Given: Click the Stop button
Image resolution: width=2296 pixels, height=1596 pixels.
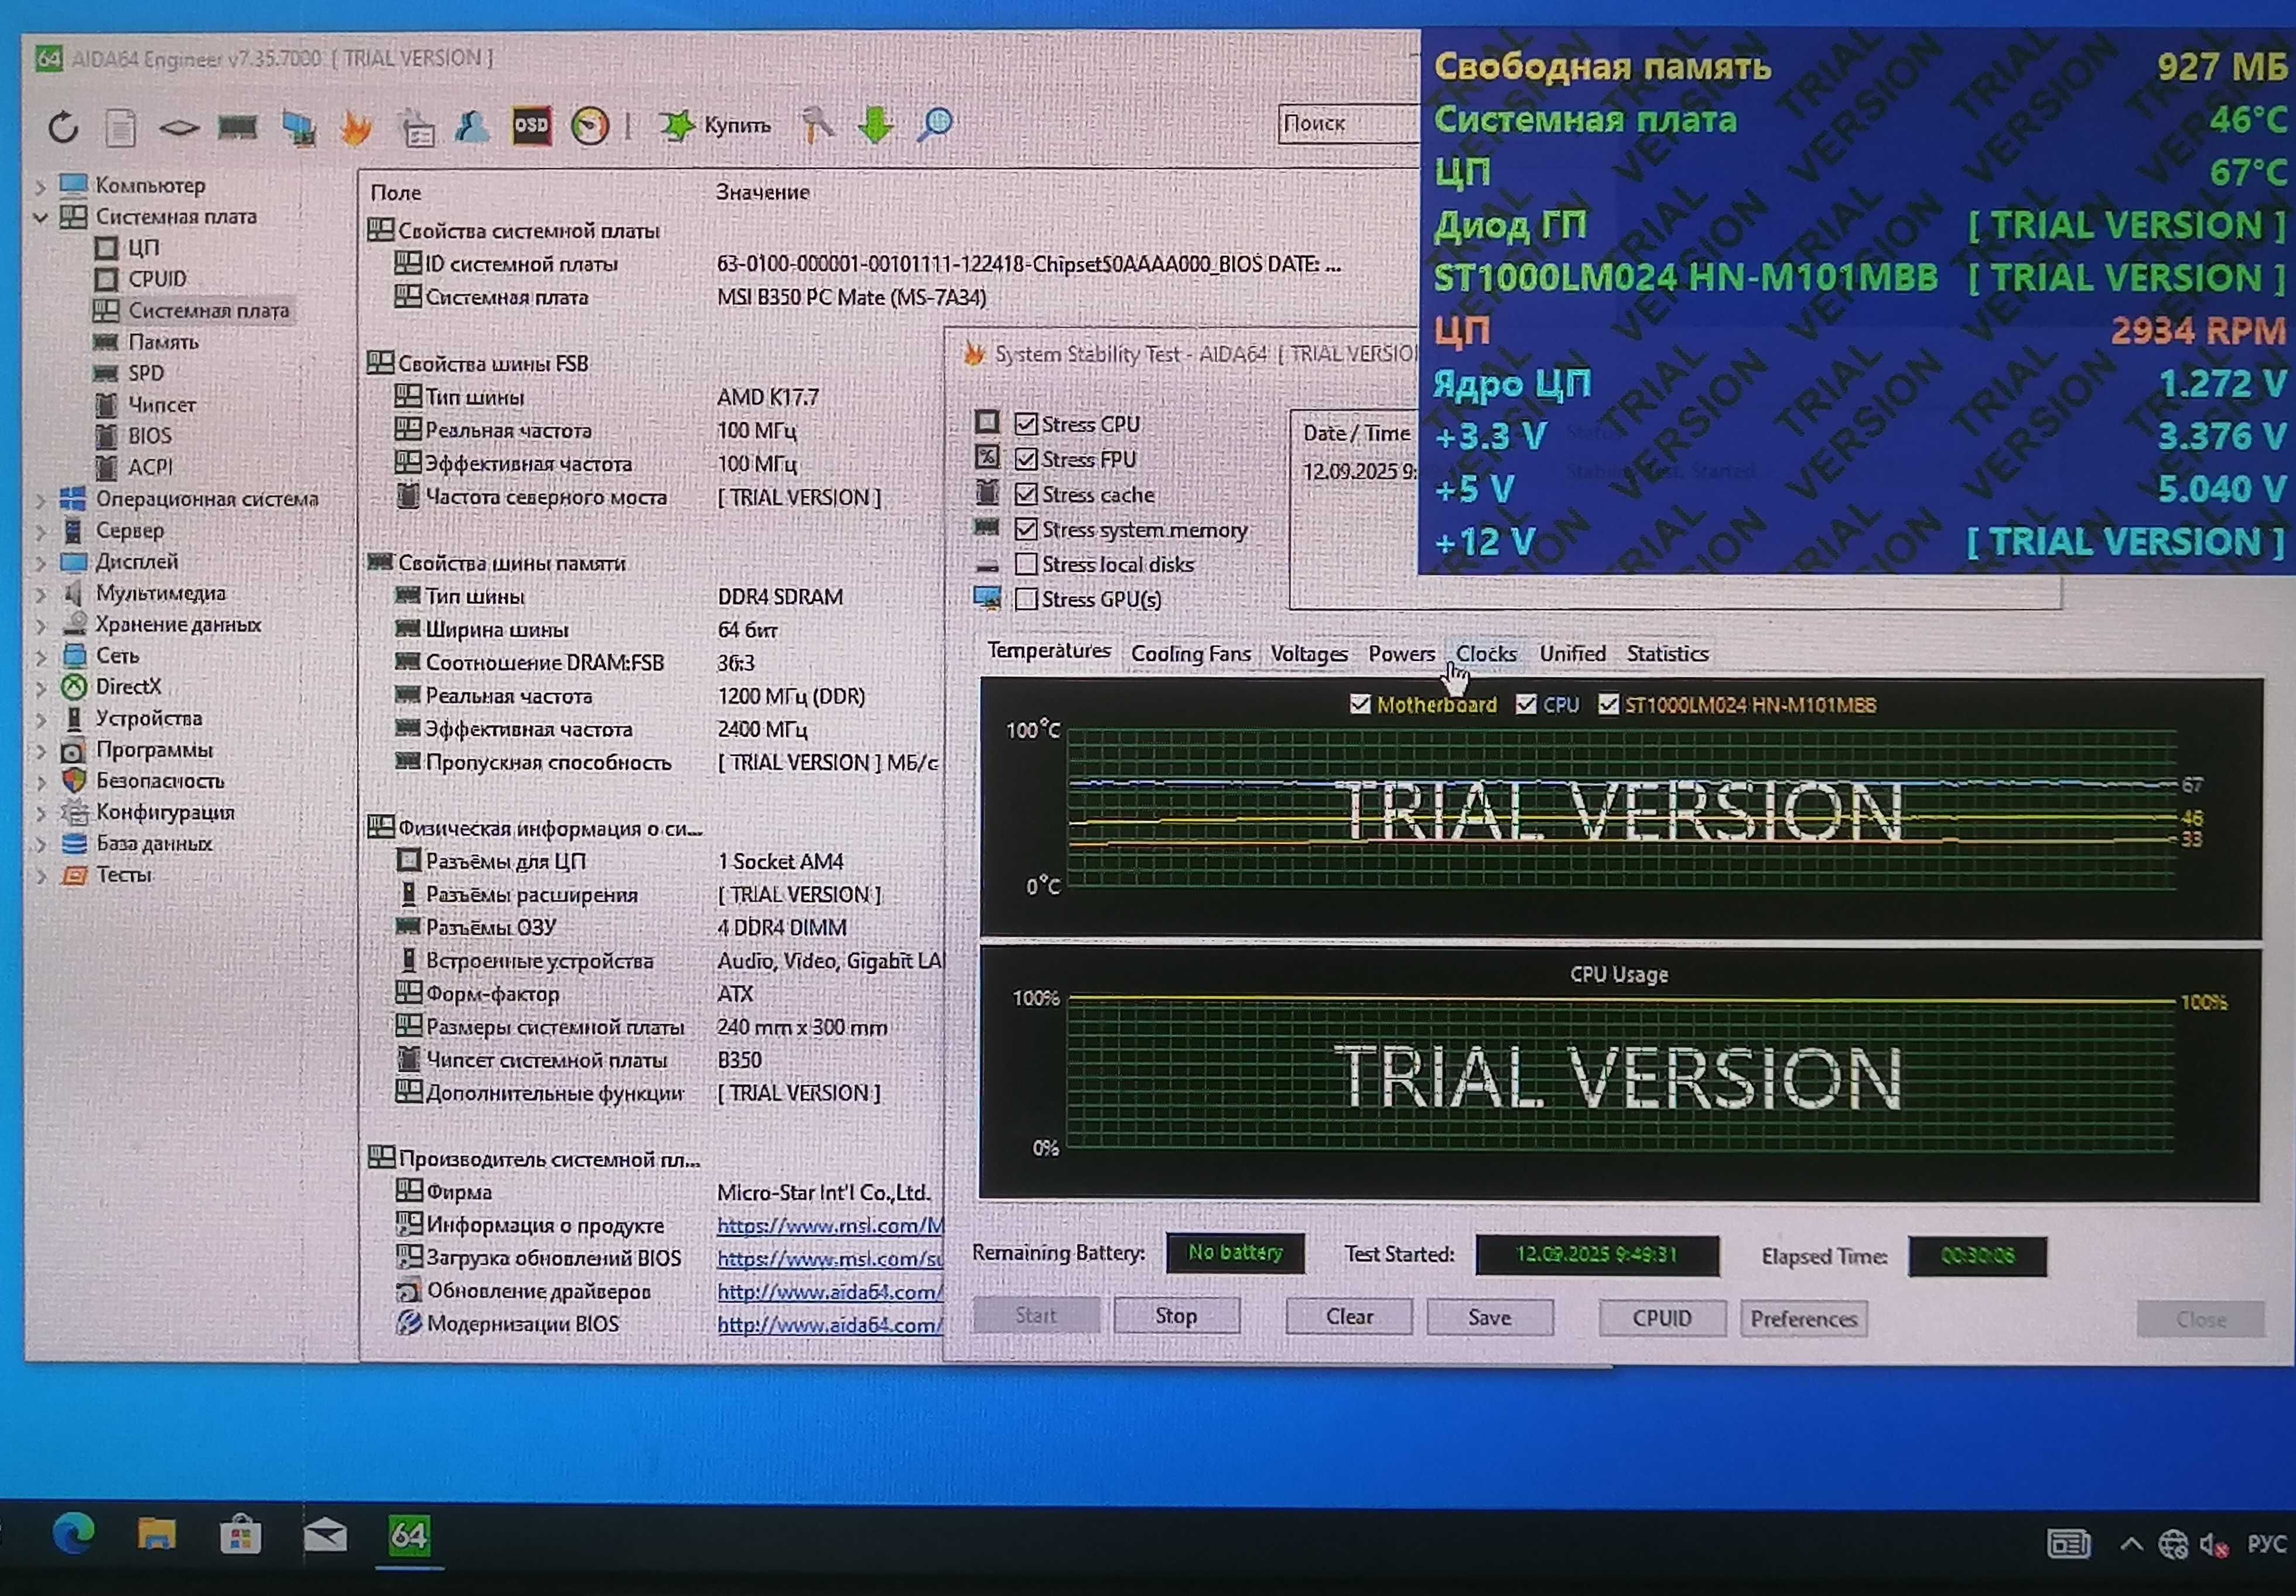Looking at the screenshot, I should tap(1176, 1316).
